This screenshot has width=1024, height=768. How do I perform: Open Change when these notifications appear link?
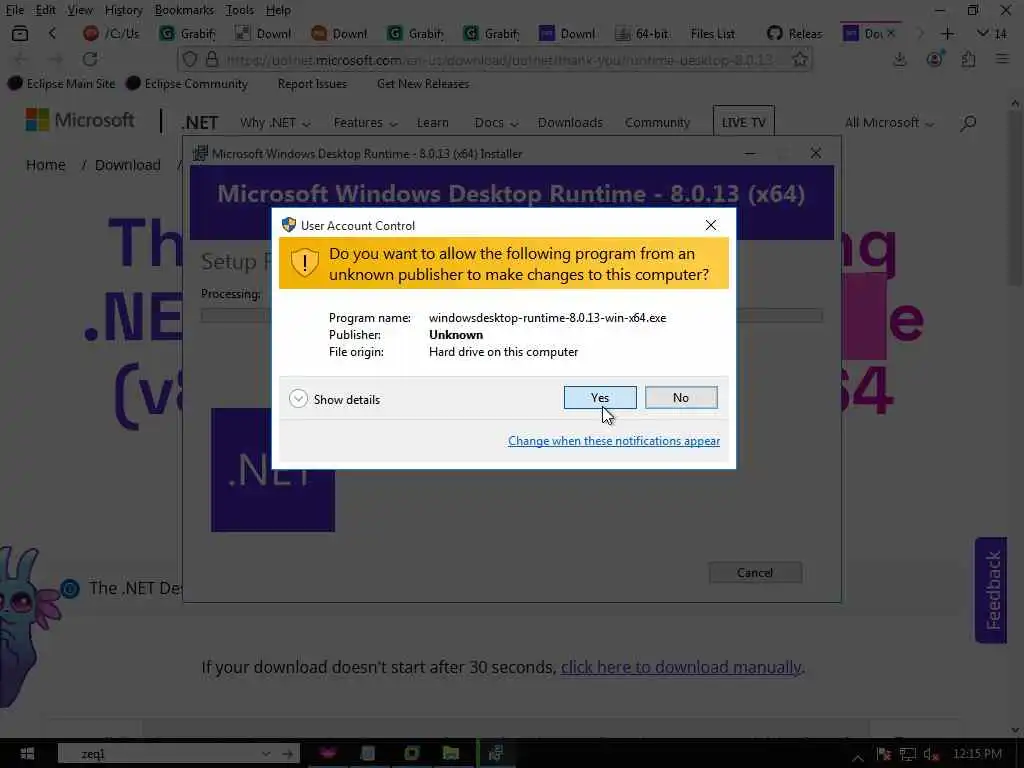point(614,441)
